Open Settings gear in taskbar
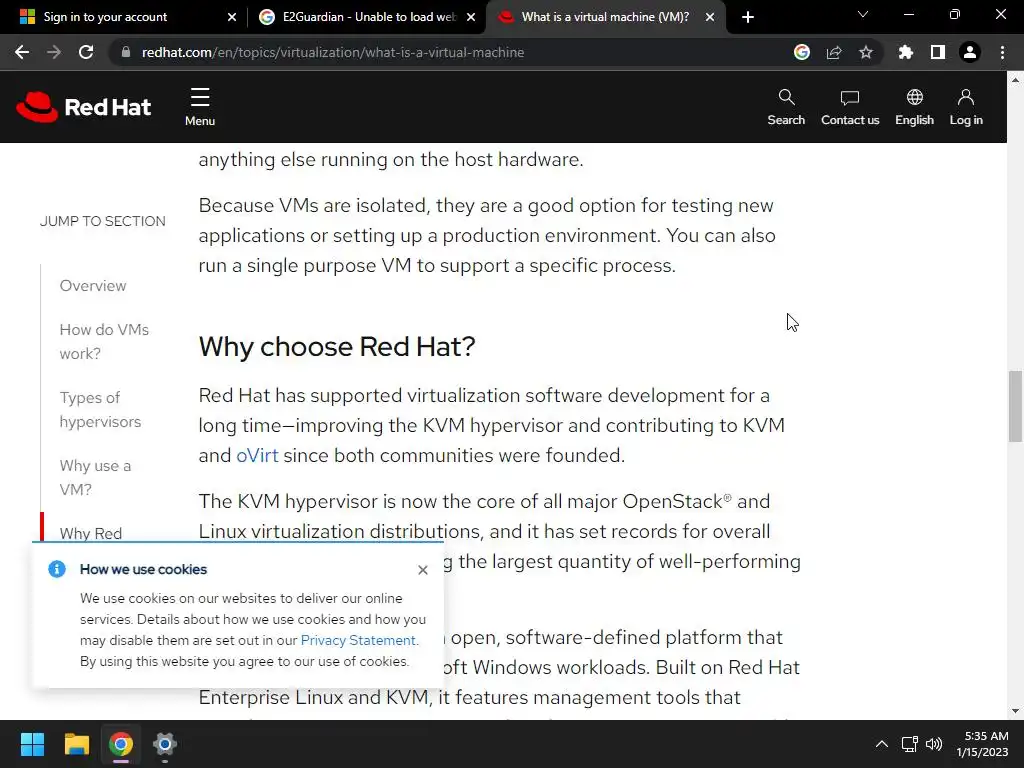Image resolution: width=1024 pixels, height=768 pixels. tap(165, 744)
